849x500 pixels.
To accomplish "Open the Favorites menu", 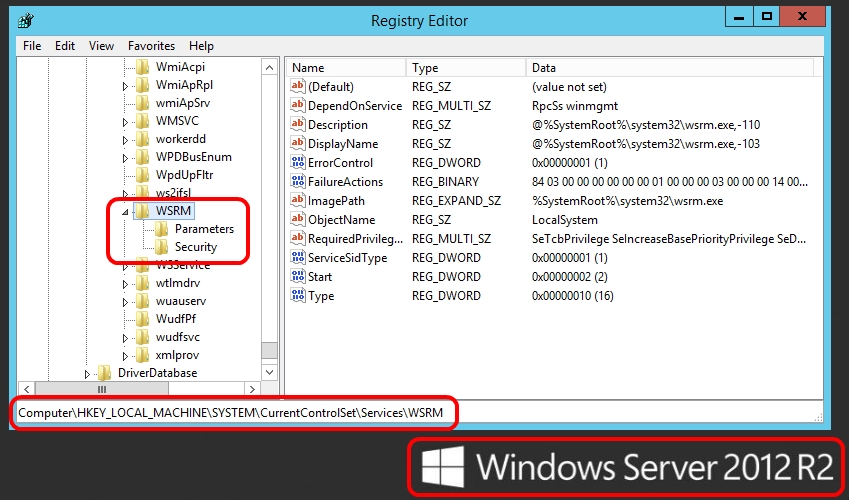I will click(152, 46).
